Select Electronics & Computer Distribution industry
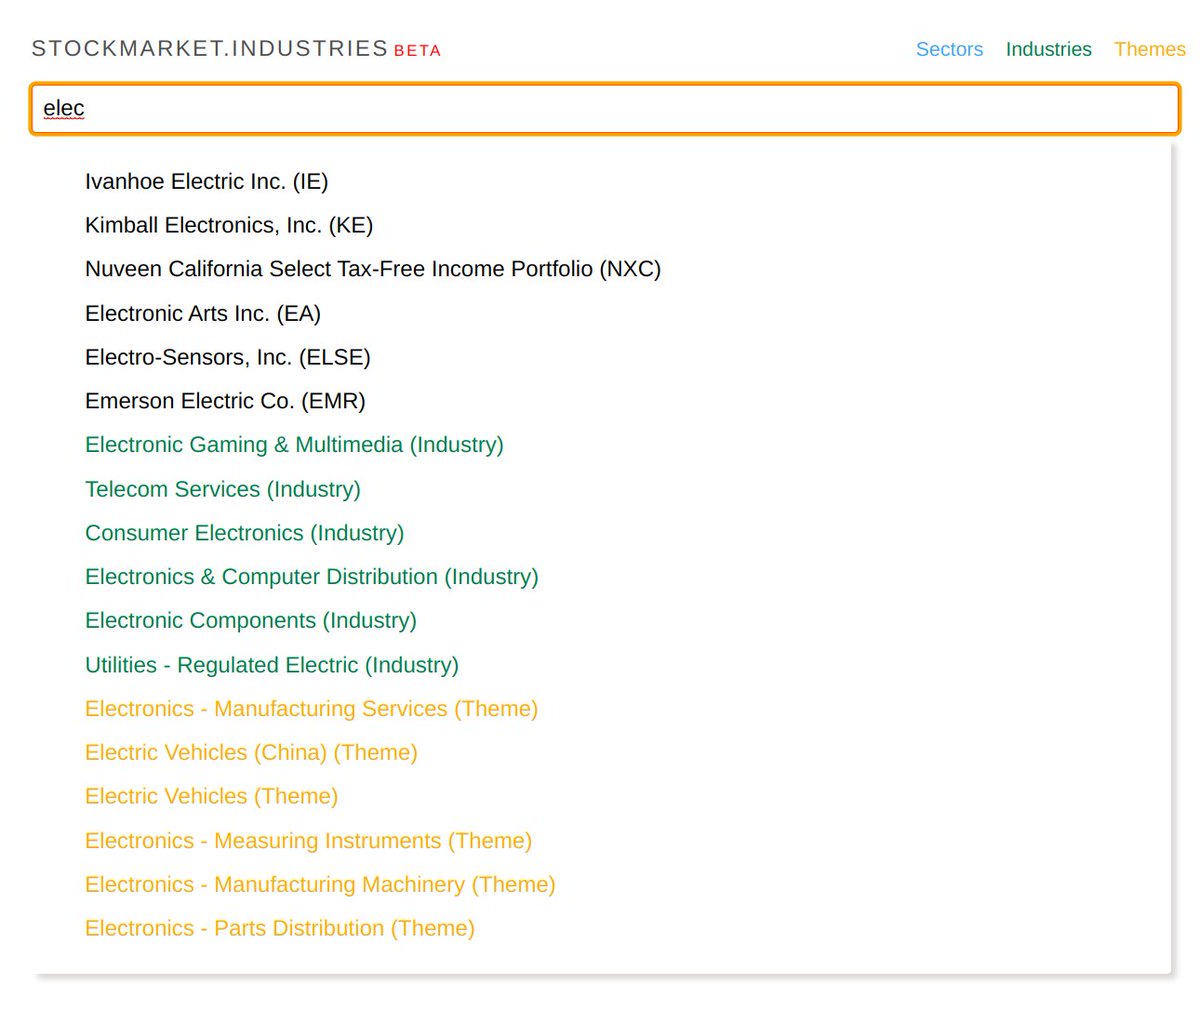The height and width of the screenshot is (1024, 1200). (x=311, y=577)
